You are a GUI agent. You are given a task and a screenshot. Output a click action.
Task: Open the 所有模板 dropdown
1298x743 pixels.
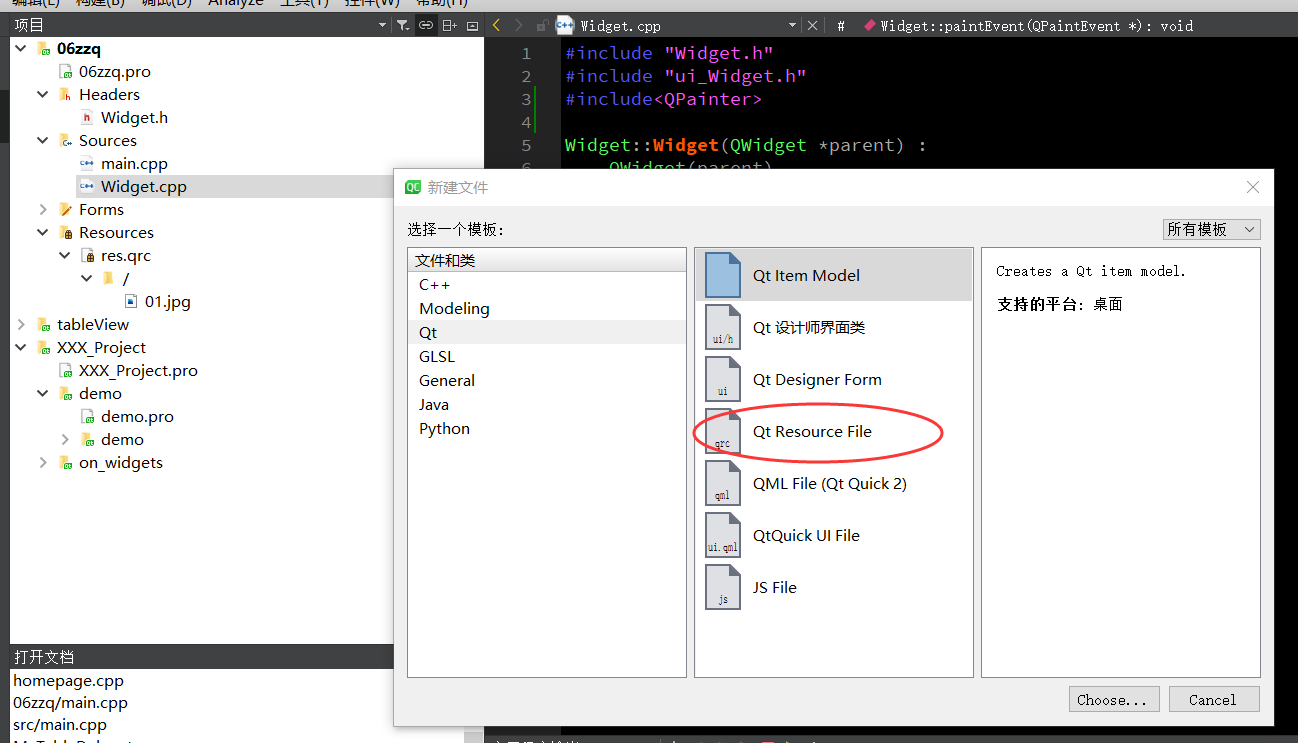(1210, 229)
